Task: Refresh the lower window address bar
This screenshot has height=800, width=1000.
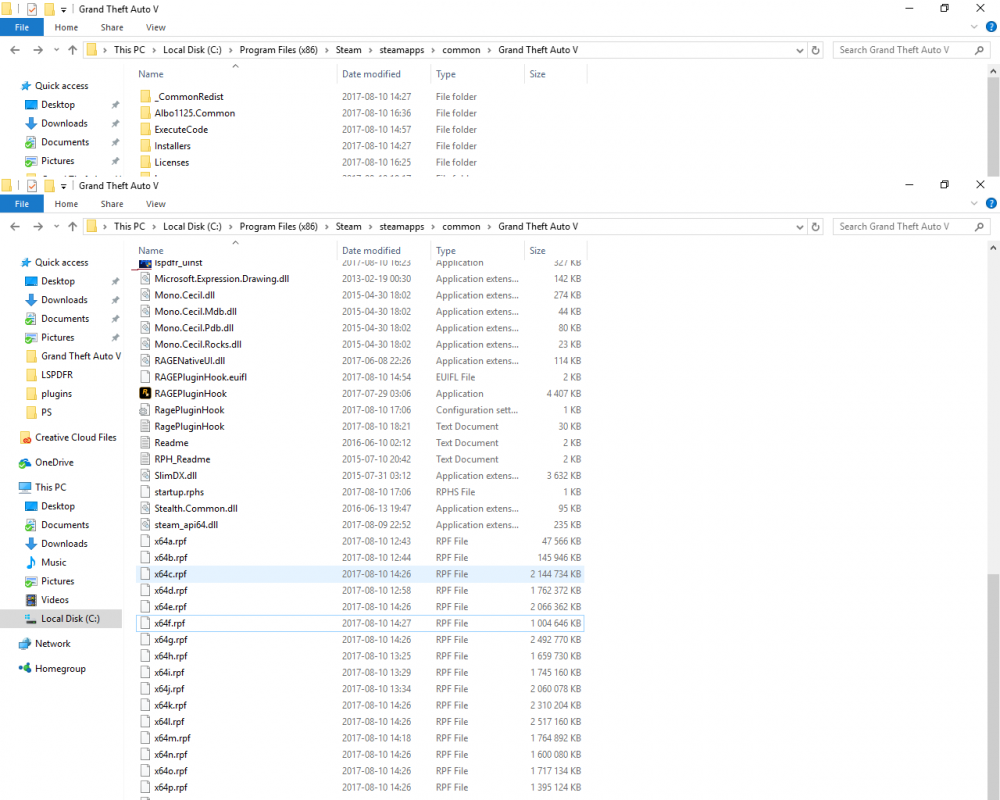Action: click(816, 226)
